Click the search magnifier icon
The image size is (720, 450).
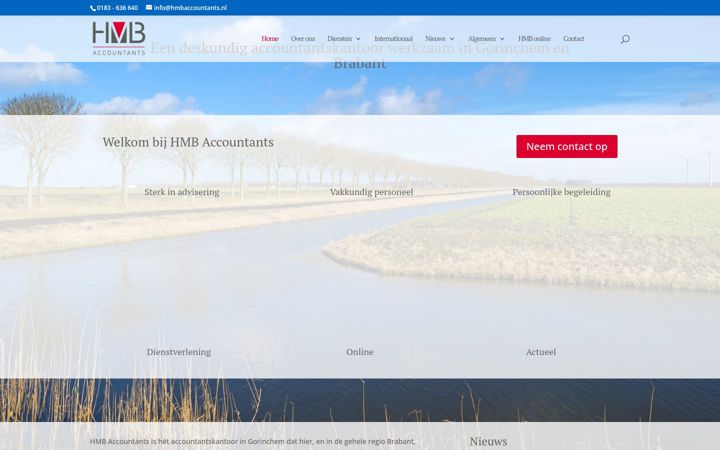click(x=625, y=39)
